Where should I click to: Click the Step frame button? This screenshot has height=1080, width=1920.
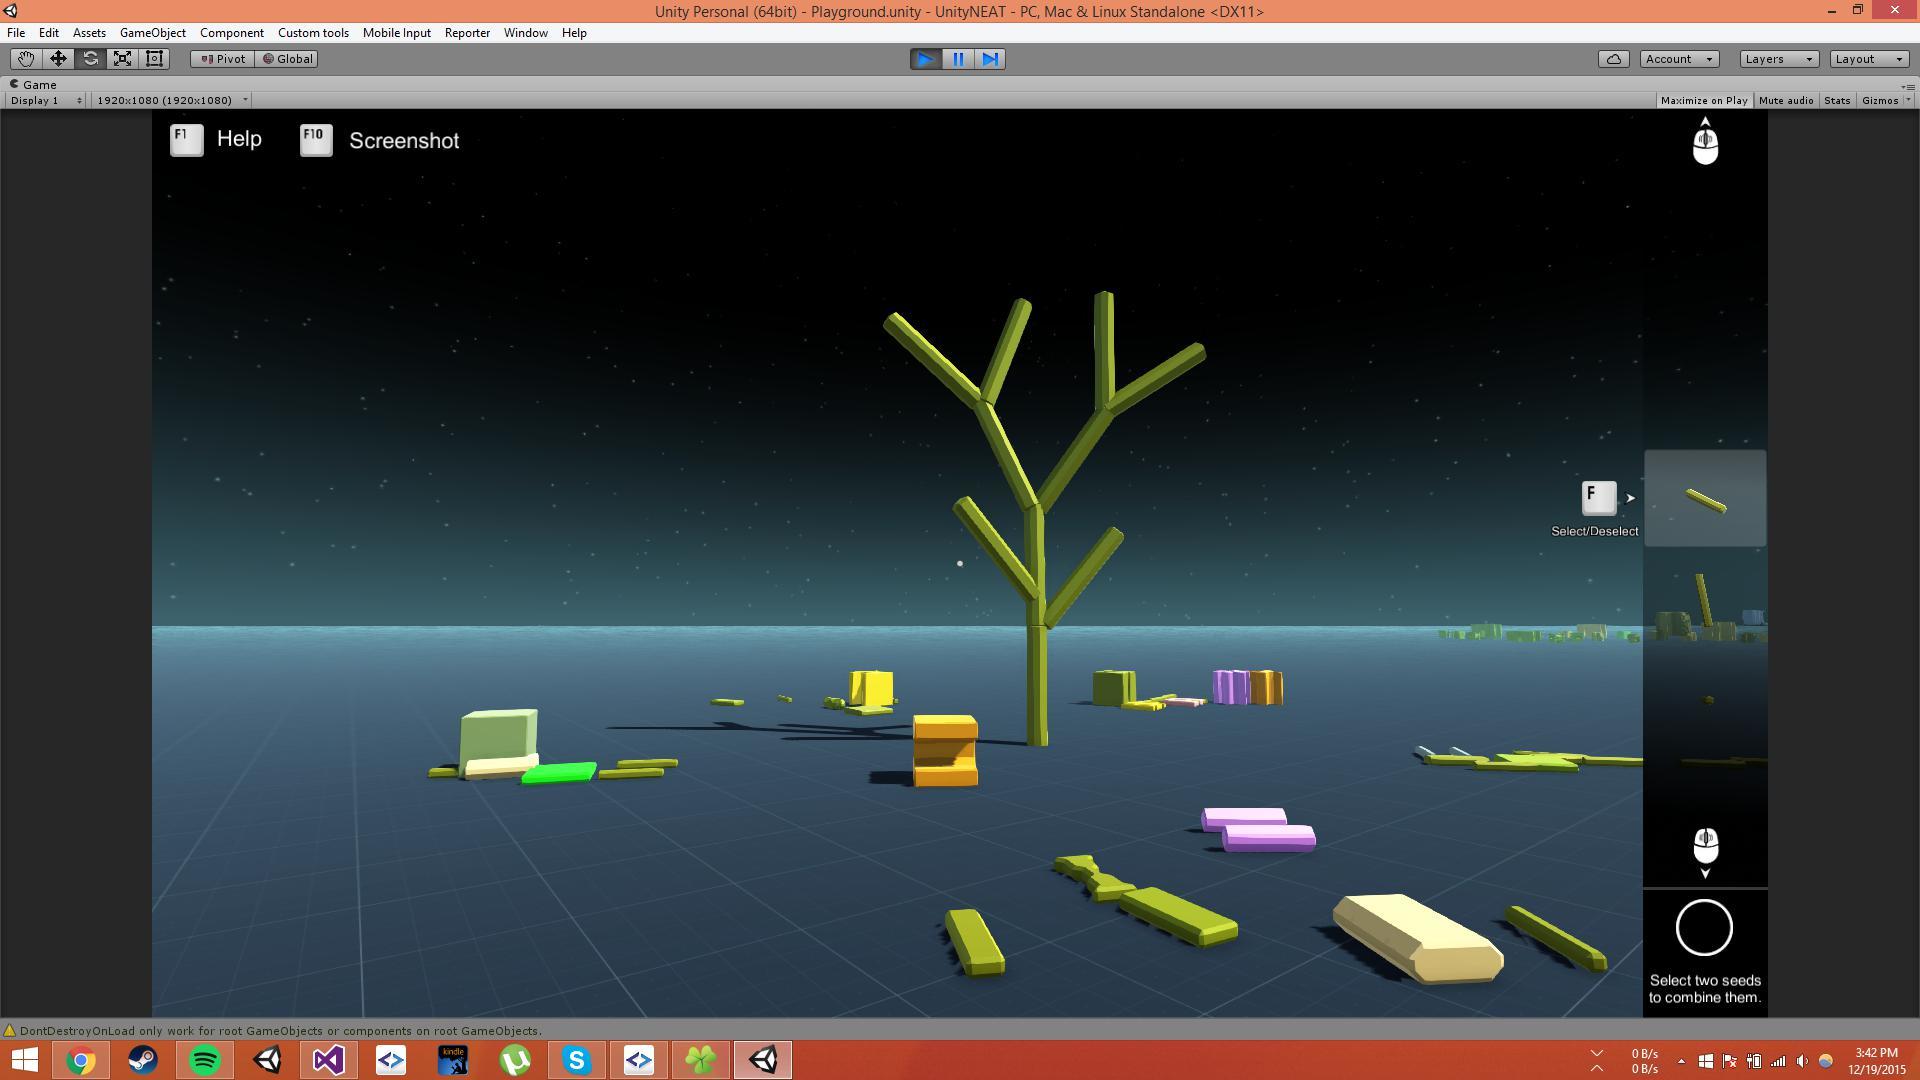[x=990, y=59]
